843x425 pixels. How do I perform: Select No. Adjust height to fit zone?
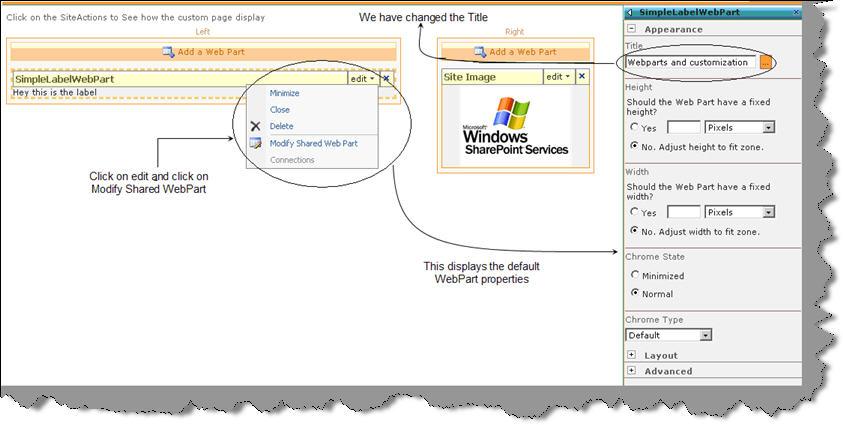pyautogui.click(x=634, y=146)
